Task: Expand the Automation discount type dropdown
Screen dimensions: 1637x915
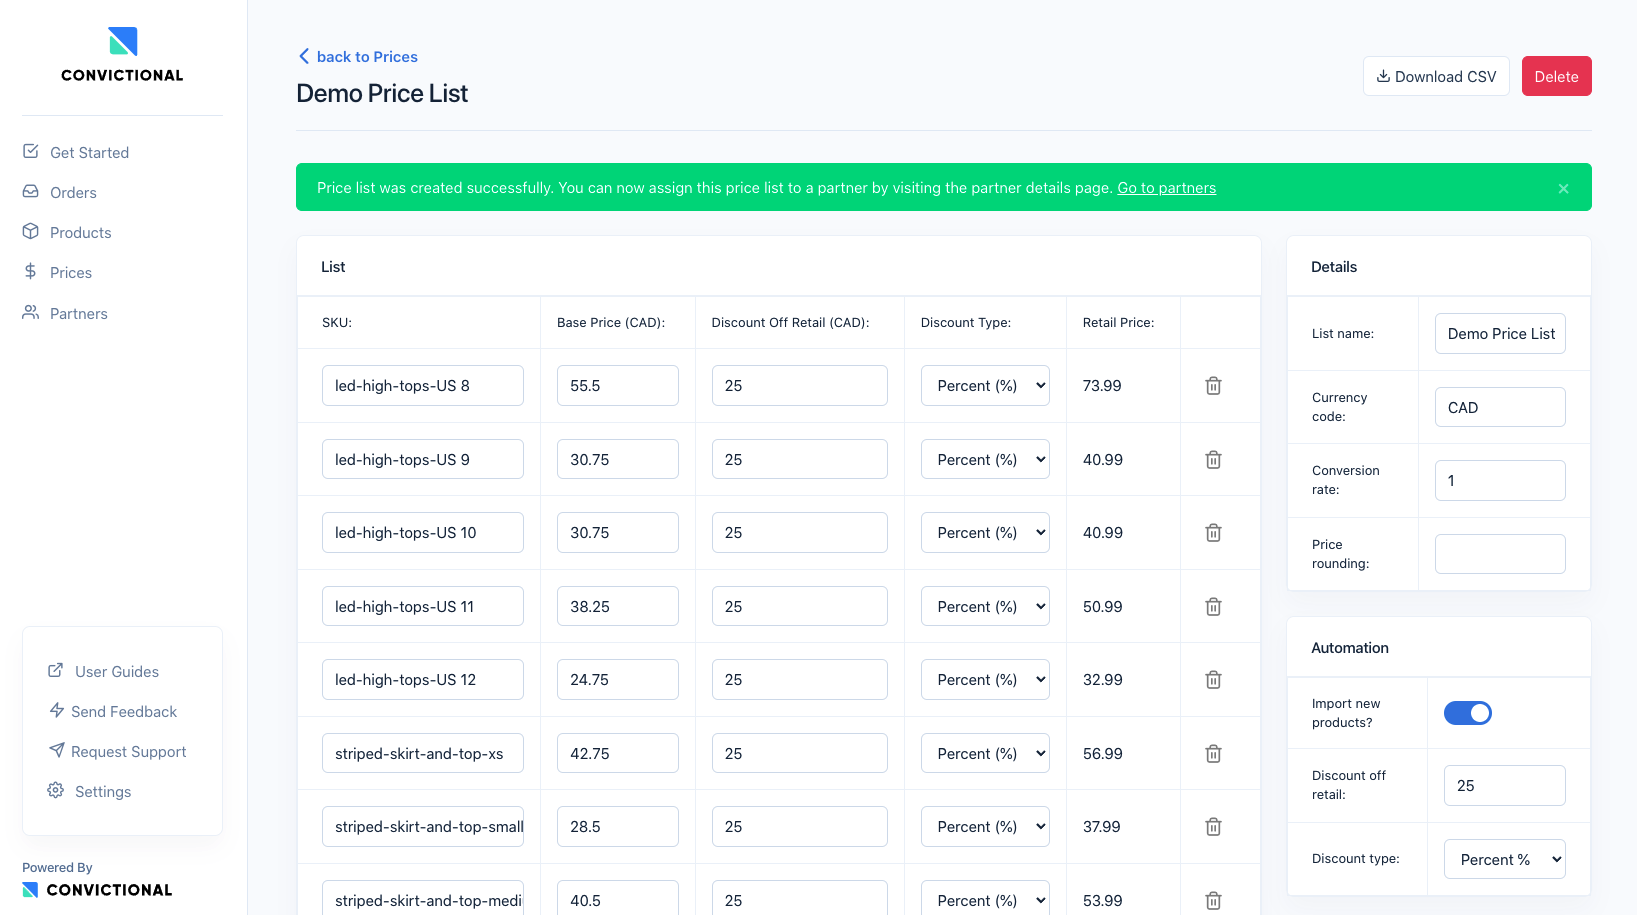Action: point(1504,859)
